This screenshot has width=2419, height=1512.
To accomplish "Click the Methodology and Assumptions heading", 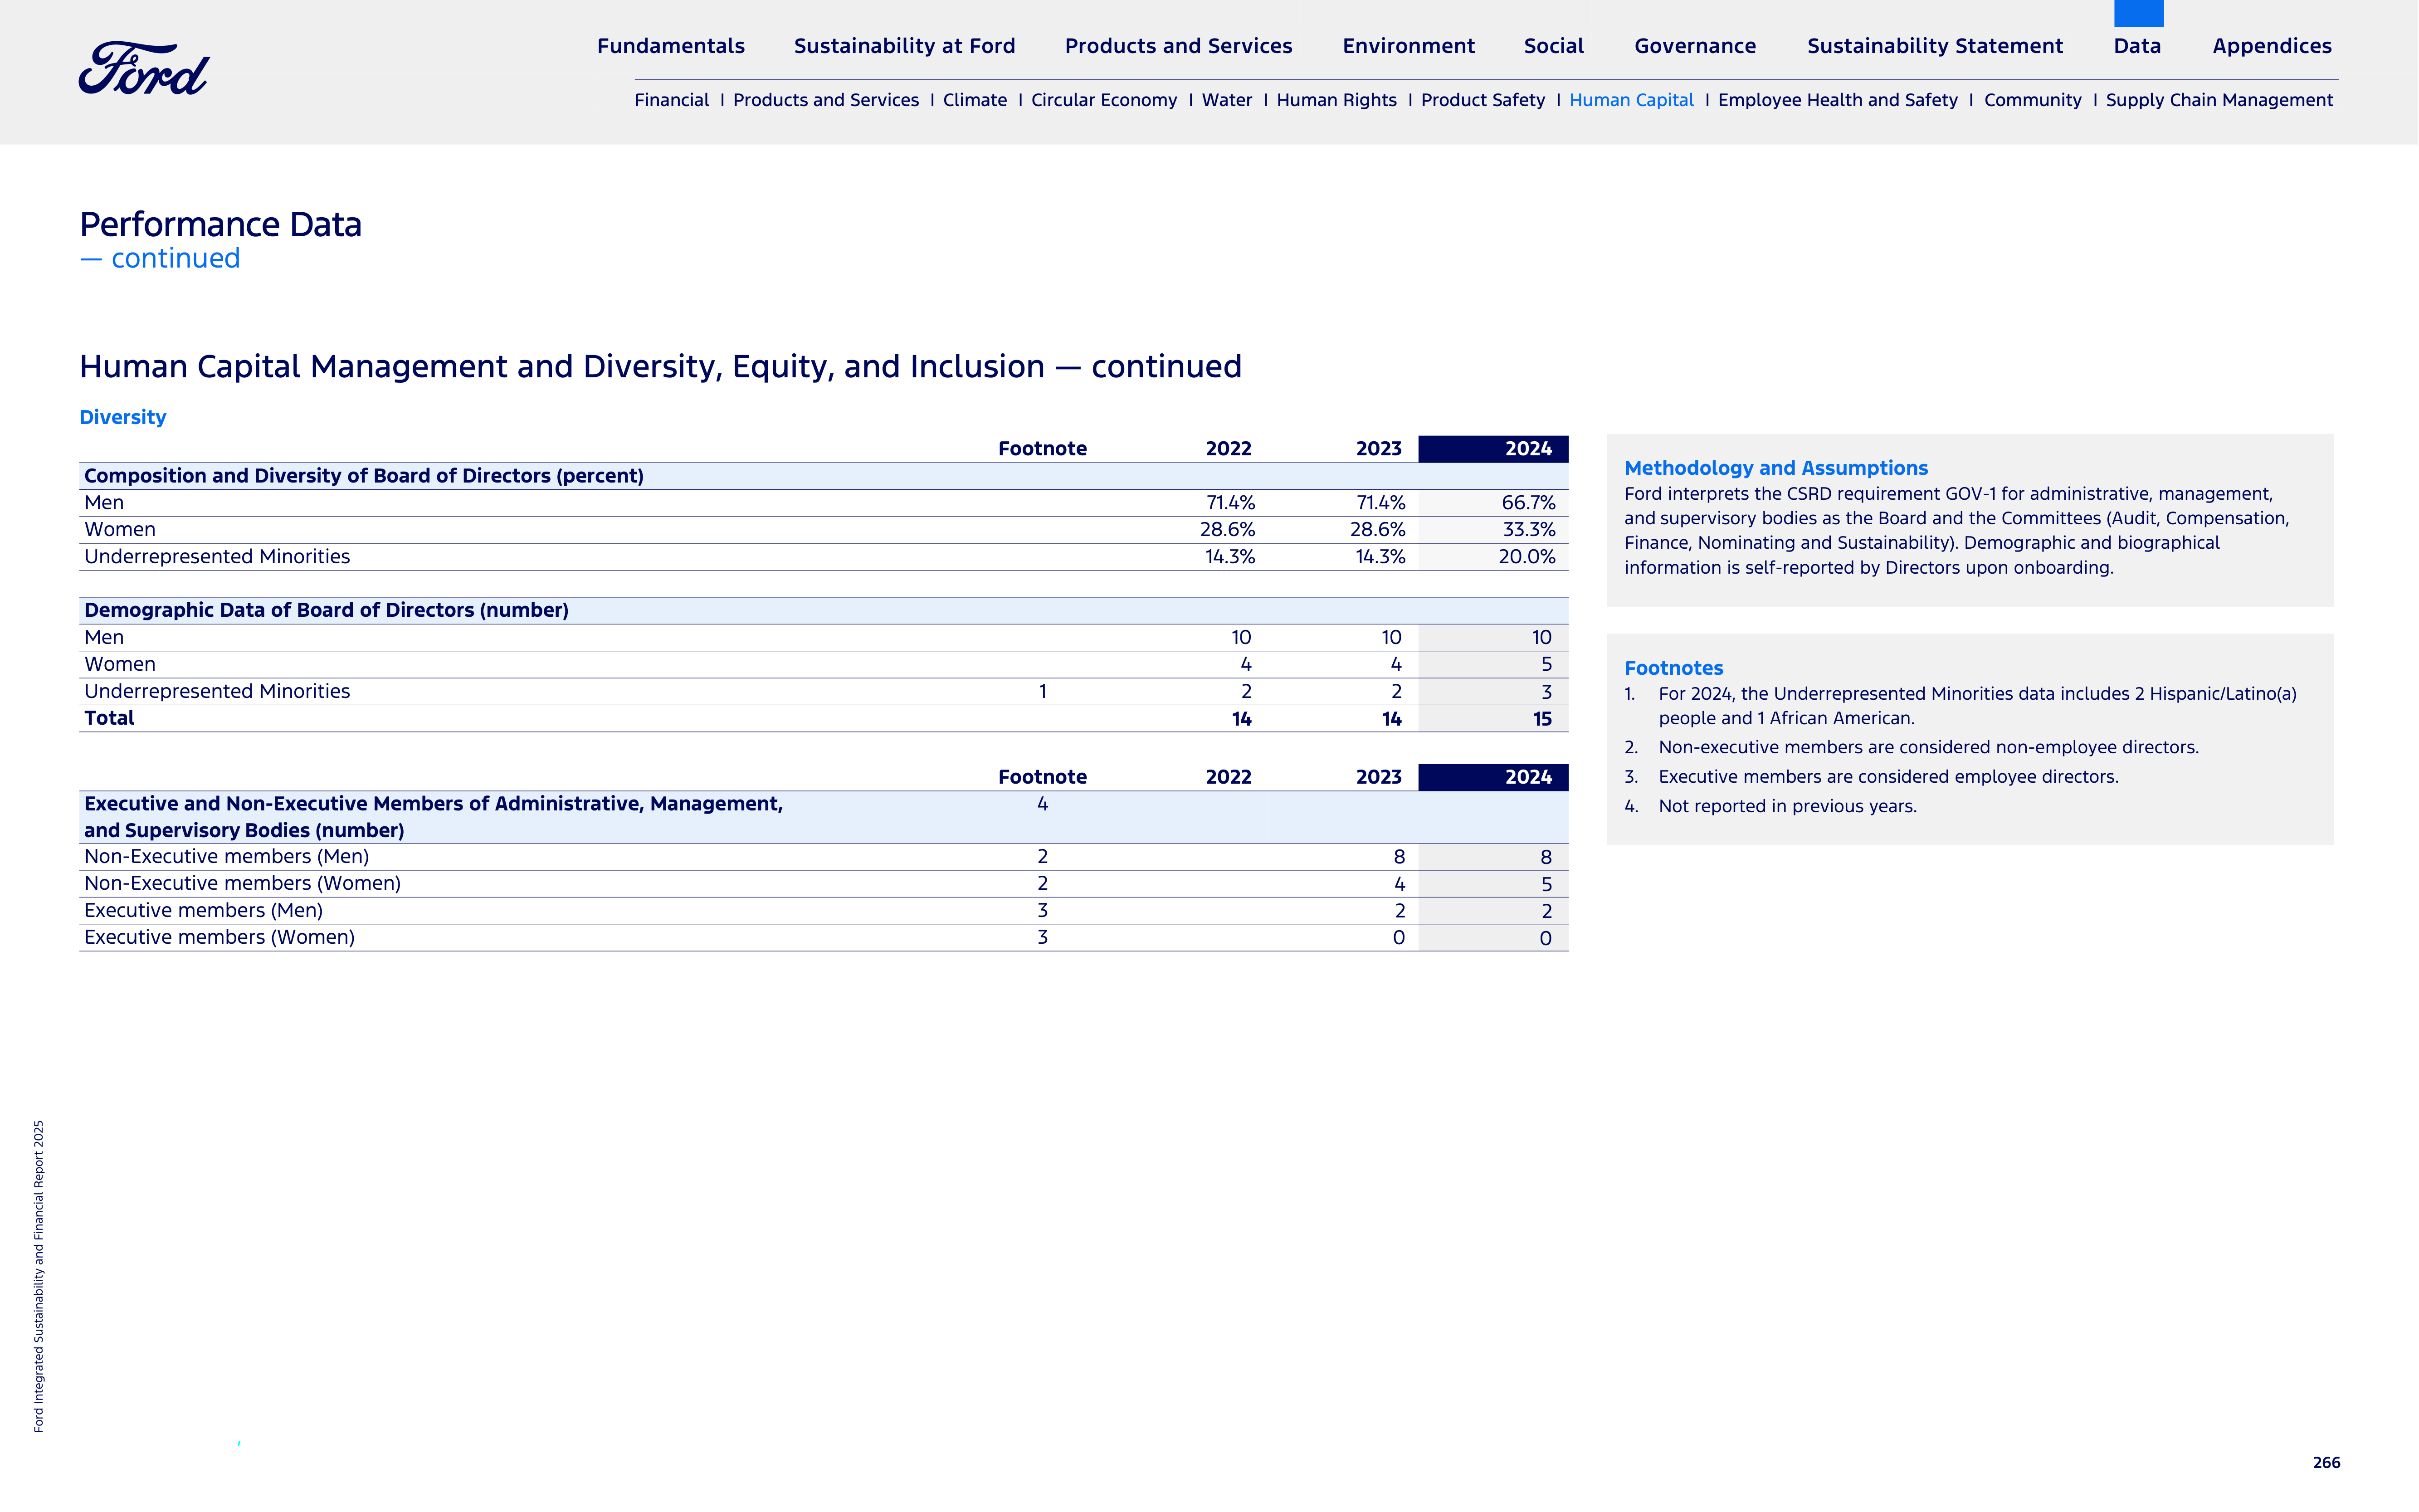I will [1775, 468].
